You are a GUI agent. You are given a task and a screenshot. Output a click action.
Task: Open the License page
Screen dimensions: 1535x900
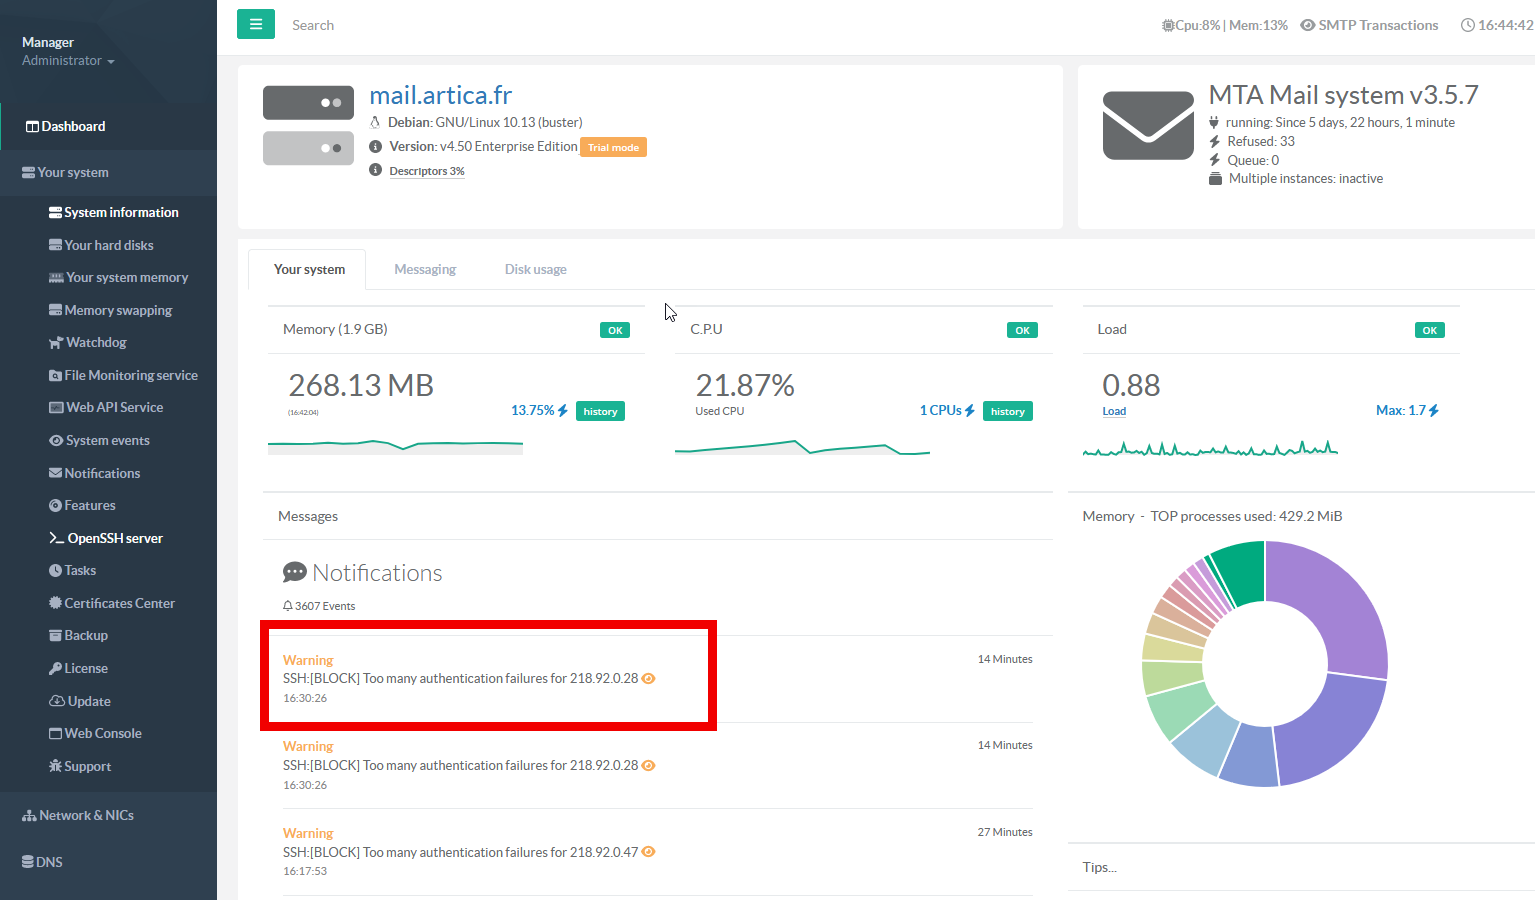tap(85, 668)
